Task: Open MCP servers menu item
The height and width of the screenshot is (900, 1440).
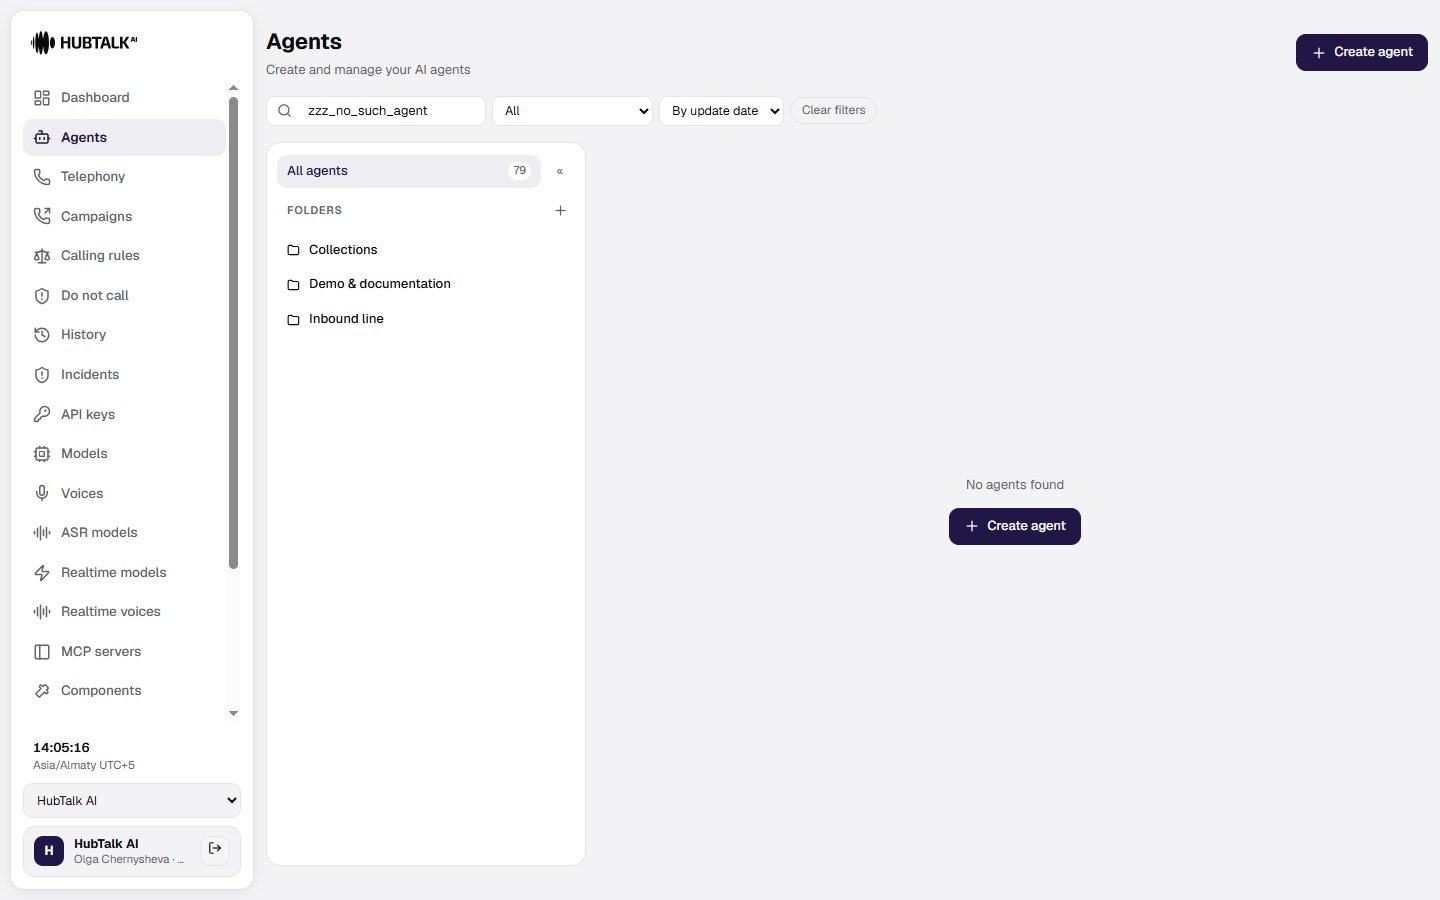Action: (x=124, y=652)
